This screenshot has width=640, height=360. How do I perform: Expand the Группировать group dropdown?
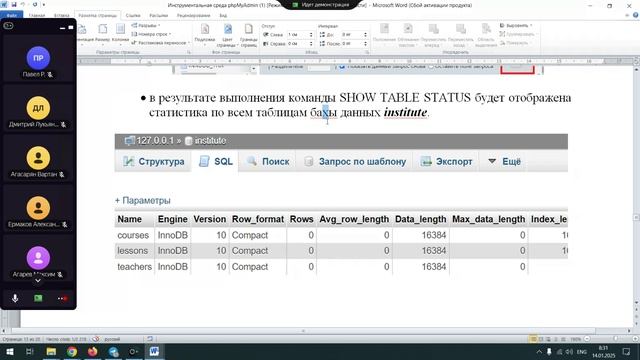(x=517, y=34)
